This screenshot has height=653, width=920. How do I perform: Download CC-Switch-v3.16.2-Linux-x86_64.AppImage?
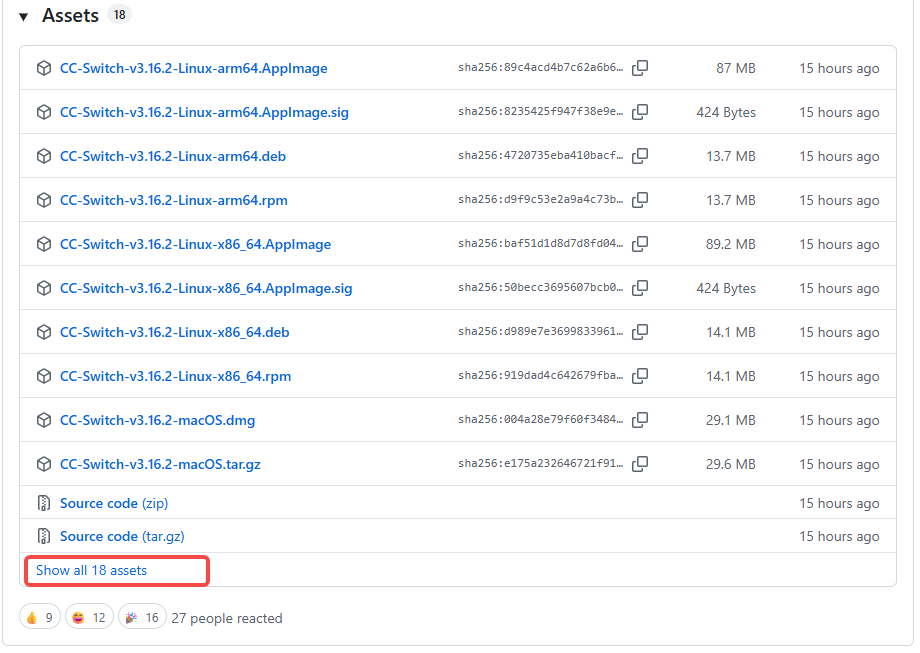tap(195, 244)
